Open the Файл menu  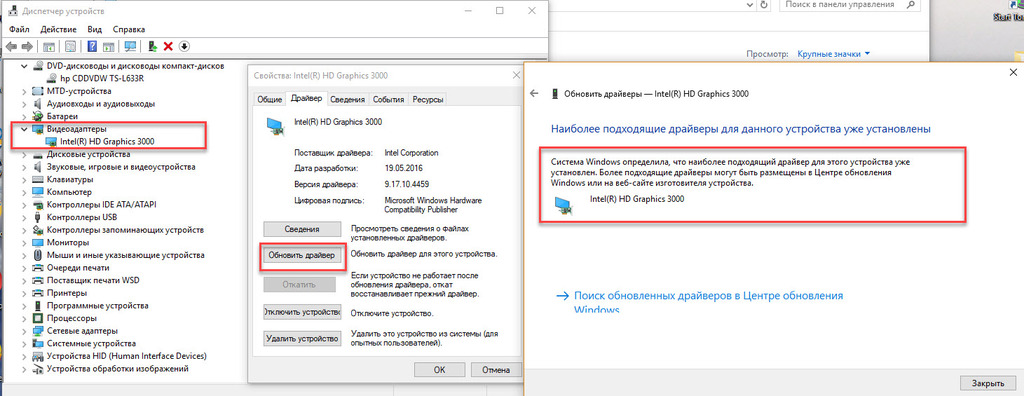click(x=19, y=29)
